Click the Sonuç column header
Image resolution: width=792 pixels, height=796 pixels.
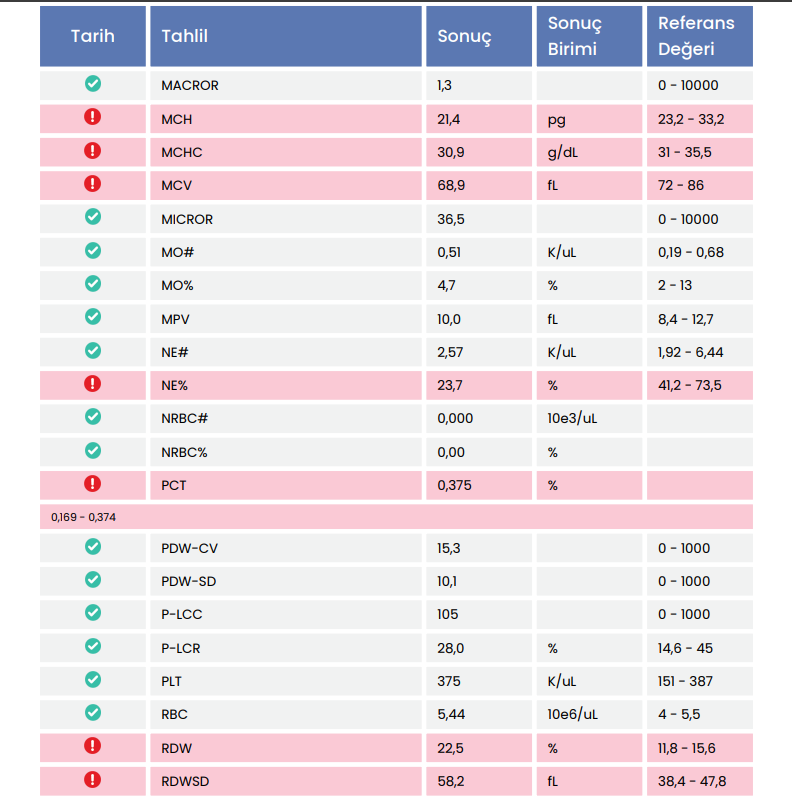tap(465, 36)
